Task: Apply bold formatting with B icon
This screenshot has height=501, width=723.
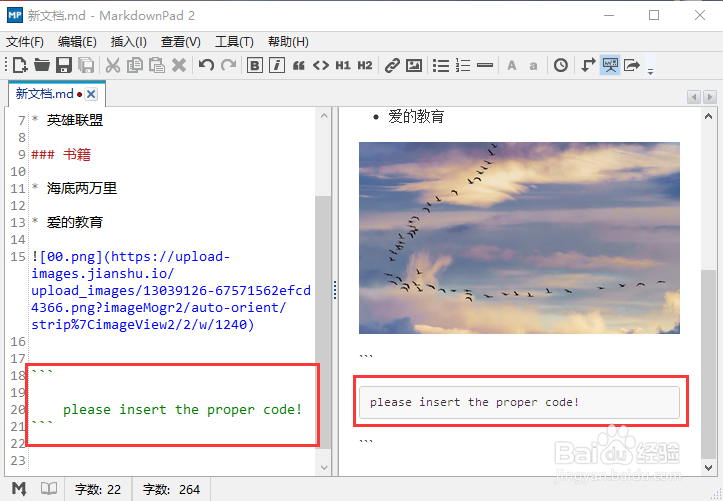Action: [x=255, y=65]
